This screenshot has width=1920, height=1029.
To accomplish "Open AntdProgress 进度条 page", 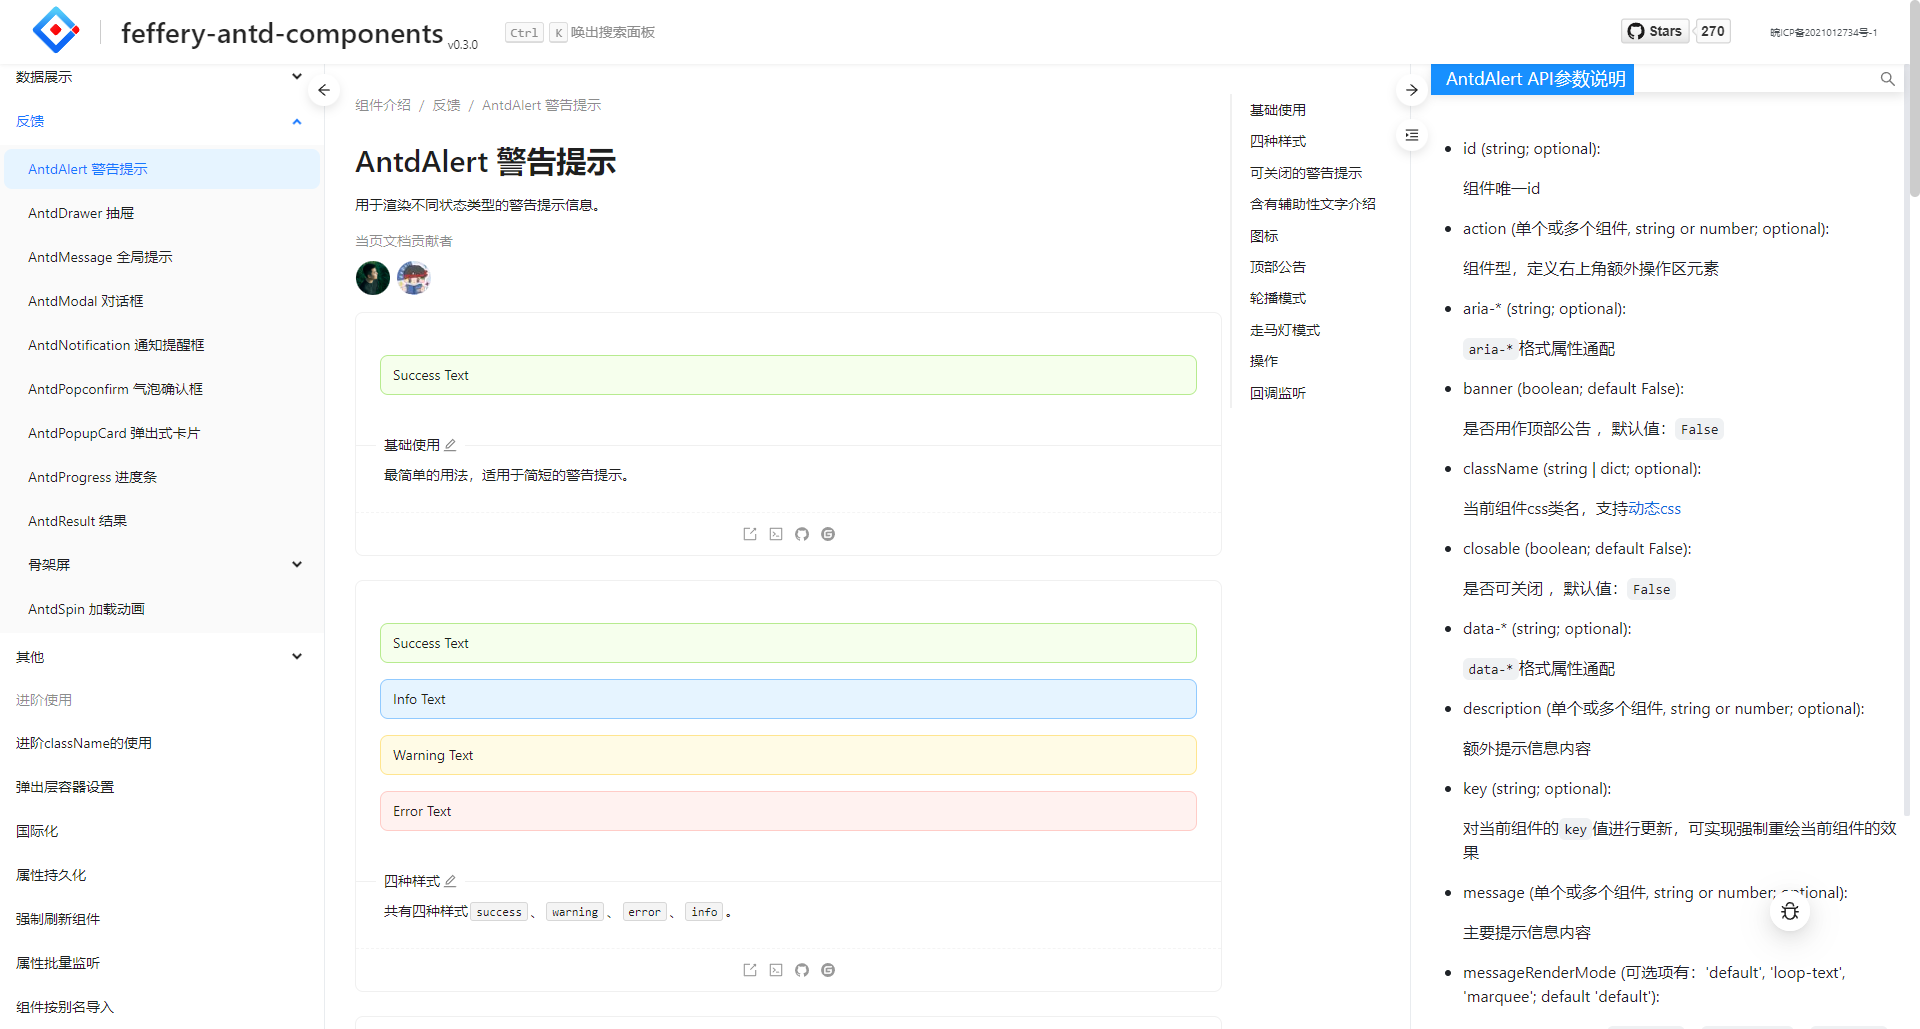I will pos(162,477).
